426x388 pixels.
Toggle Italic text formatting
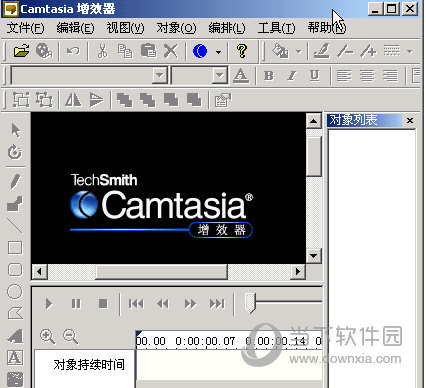(292, 76)
